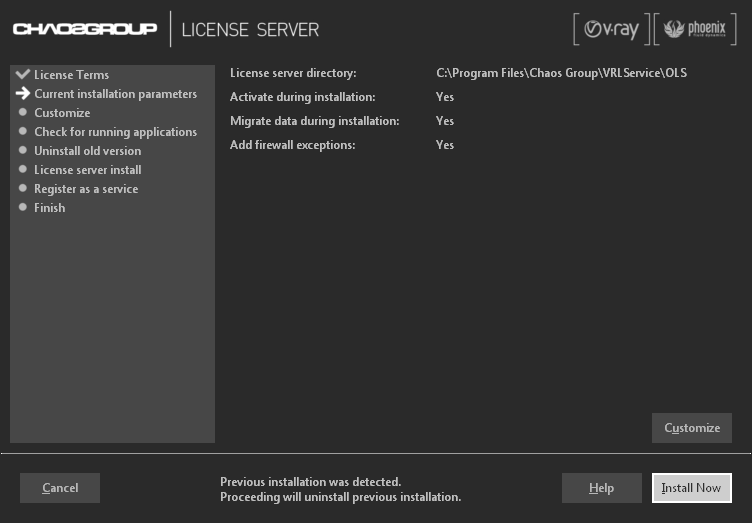Click the current step arrow icon
The height and width of the screenshot is (523, 752).
coord(23,94)
